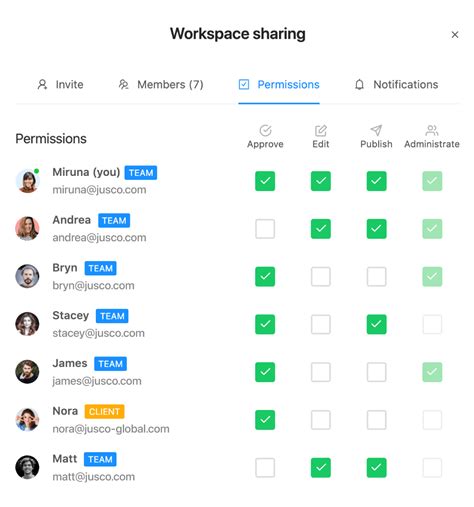Click the Permissions checkbox icon in tab
The height and width of the screenshot is (507, 474).
pyautogui.click(x=244, y=84)
